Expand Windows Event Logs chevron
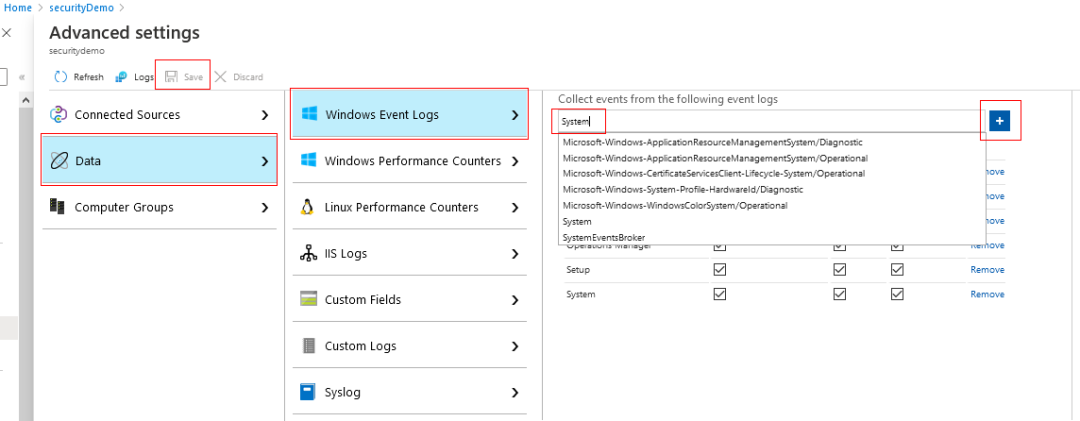 (x=515, y=115)
